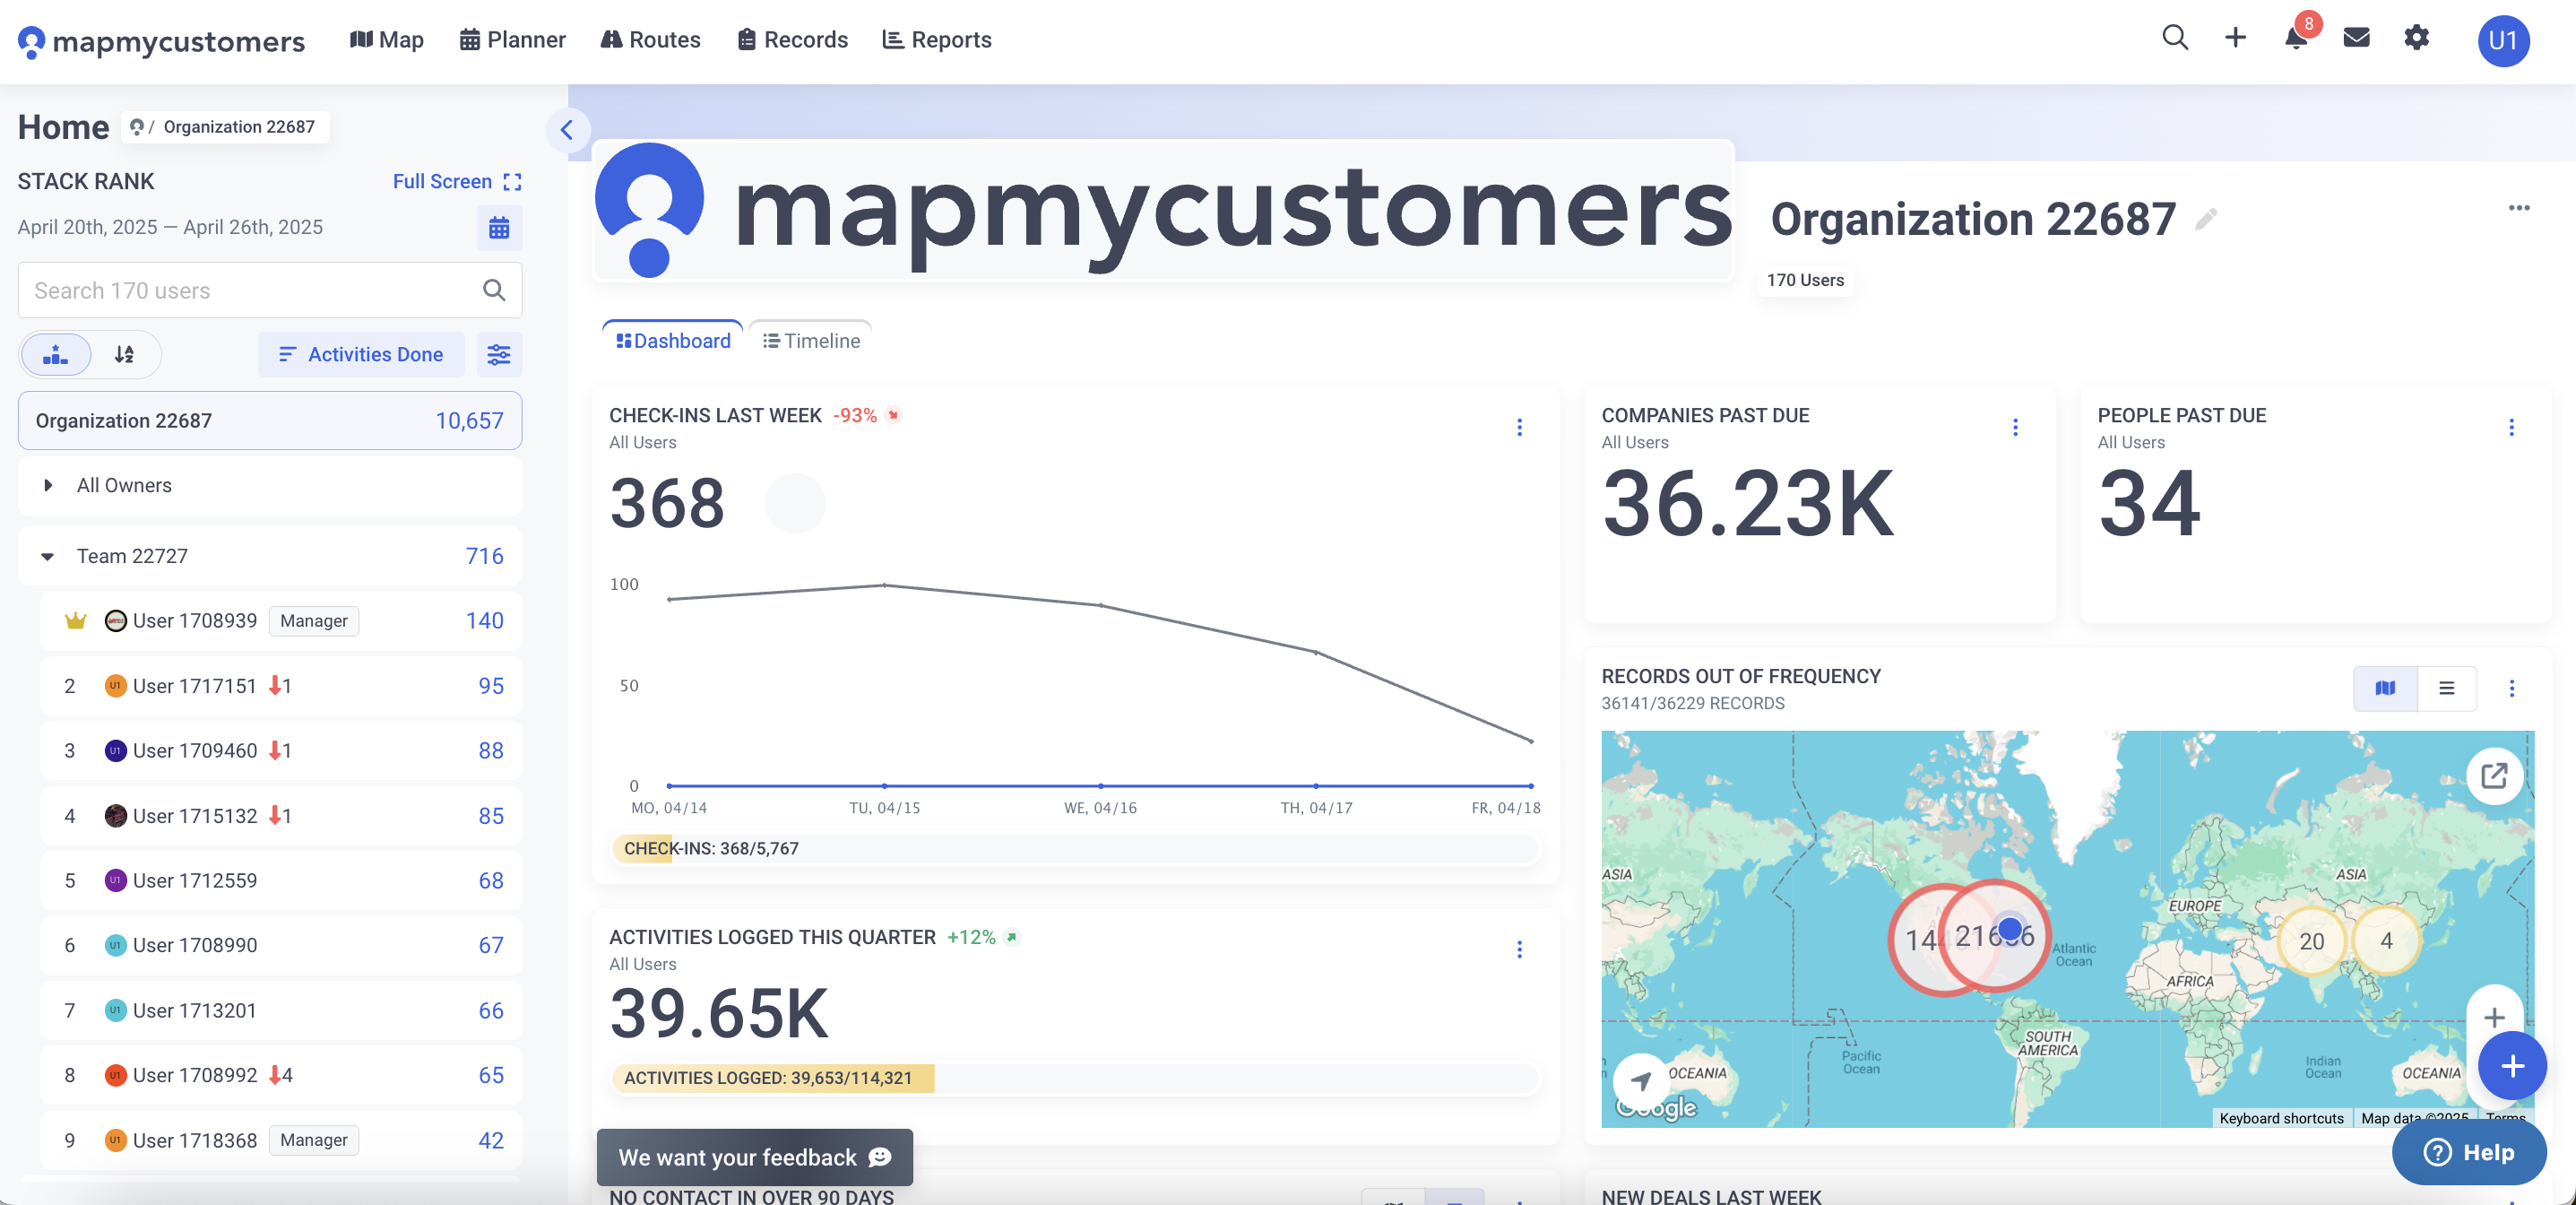This screenshot has height=1205, width=2576.
Task: Click the 20 map cluster
Action: tap(2312, 940)
